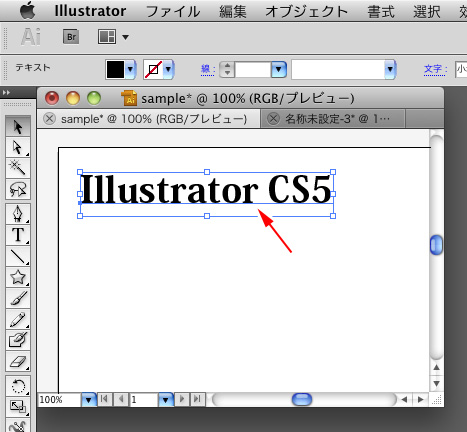Open the 線 stroke panel link
This screenshot has width=467, height=432.
[207, 69]
